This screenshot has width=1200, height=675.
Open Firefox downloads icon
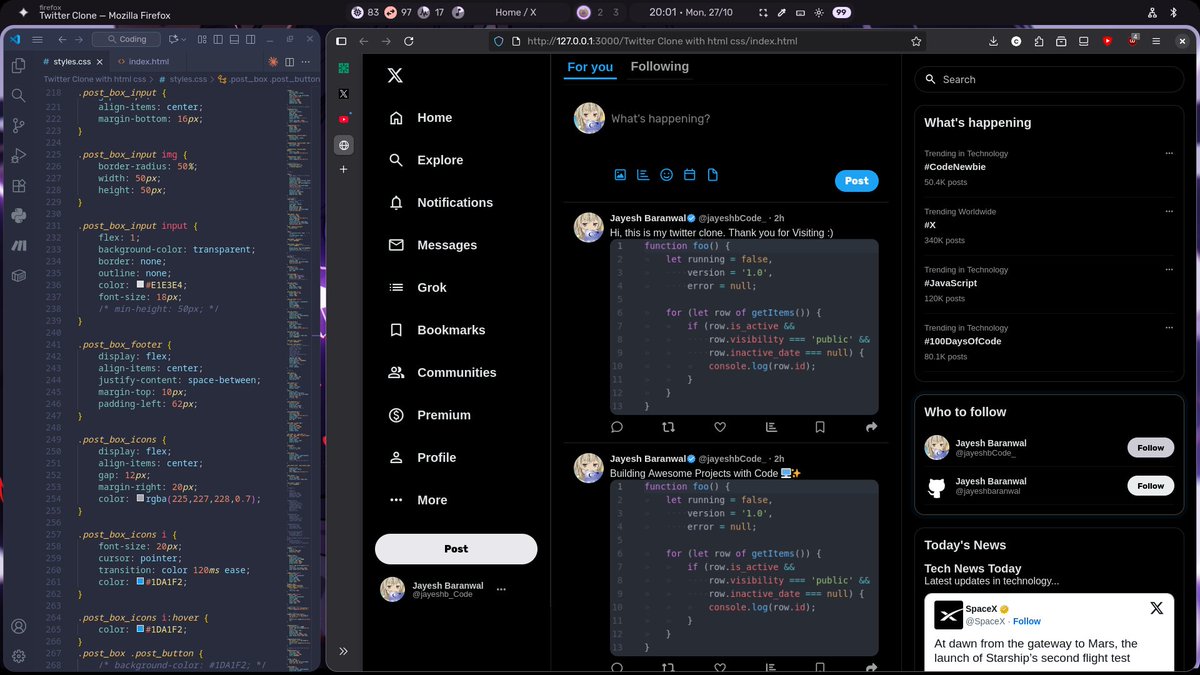(993, 41)
